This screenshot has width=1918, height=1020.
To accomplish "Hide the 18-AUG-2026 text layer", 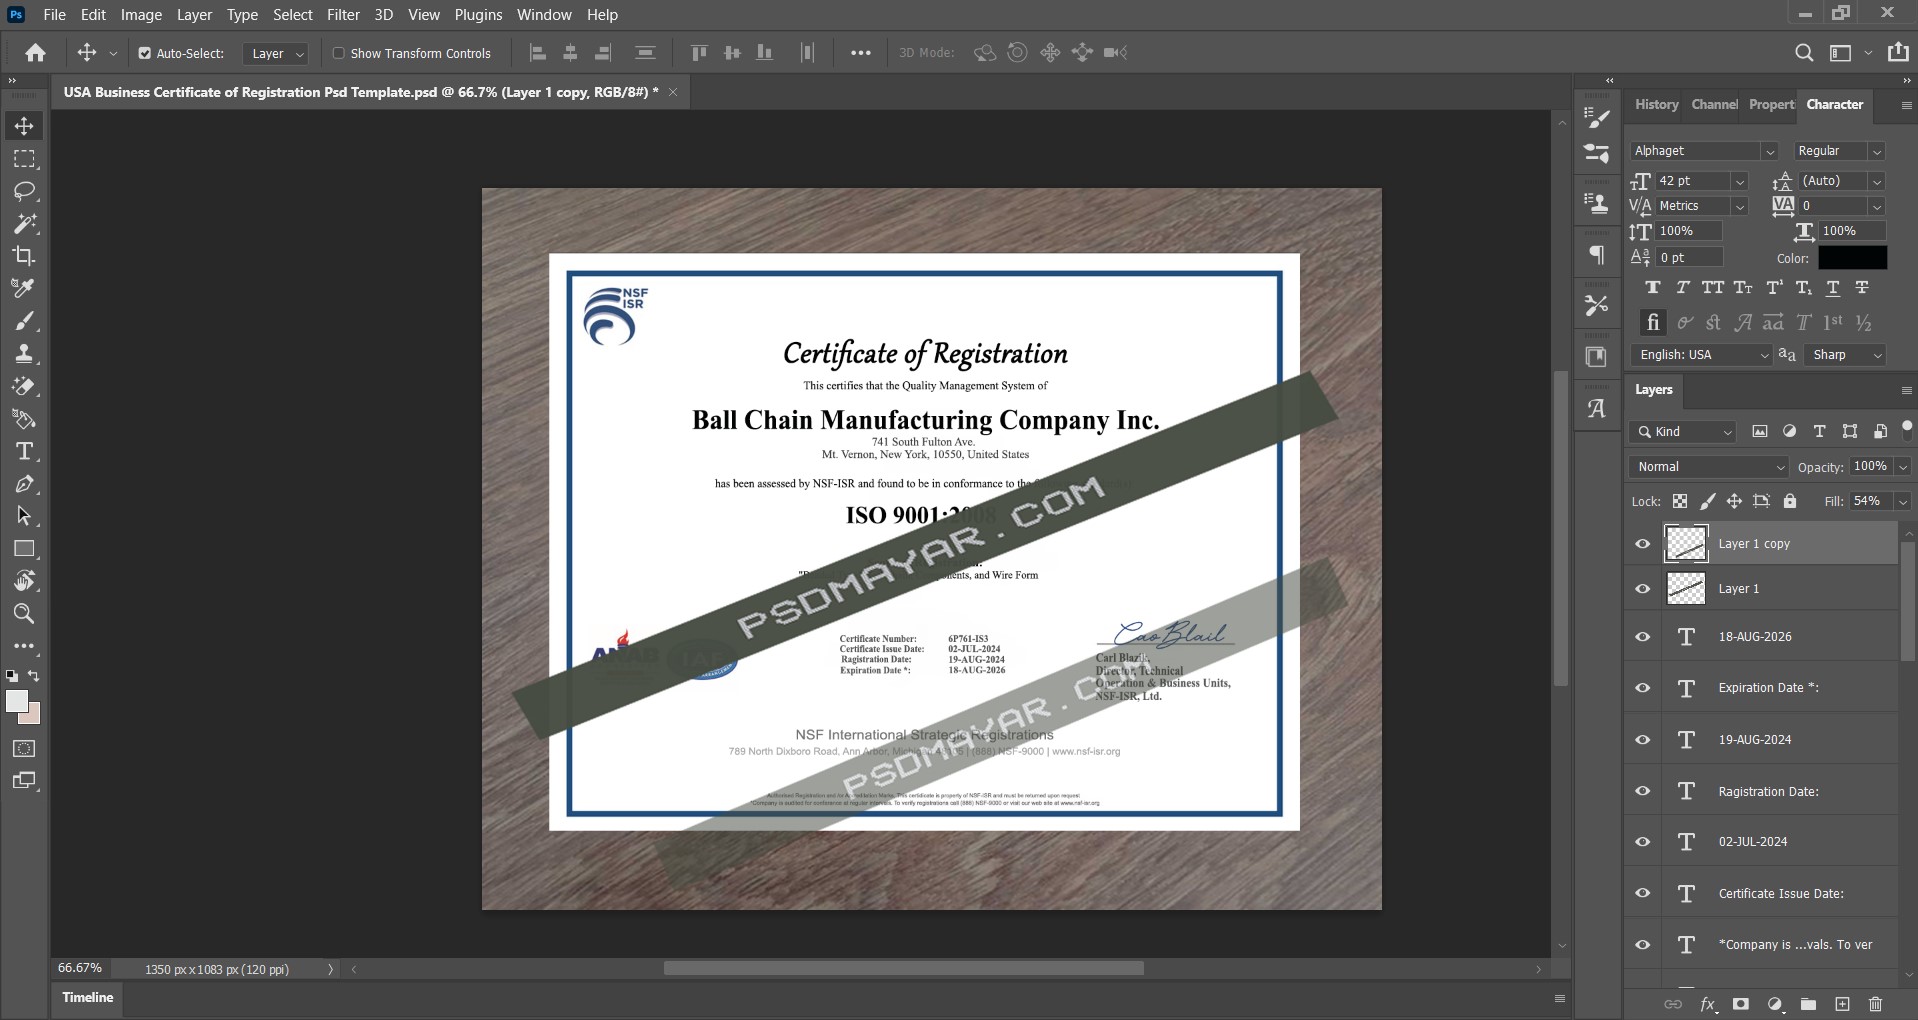I will (1642, 637).
